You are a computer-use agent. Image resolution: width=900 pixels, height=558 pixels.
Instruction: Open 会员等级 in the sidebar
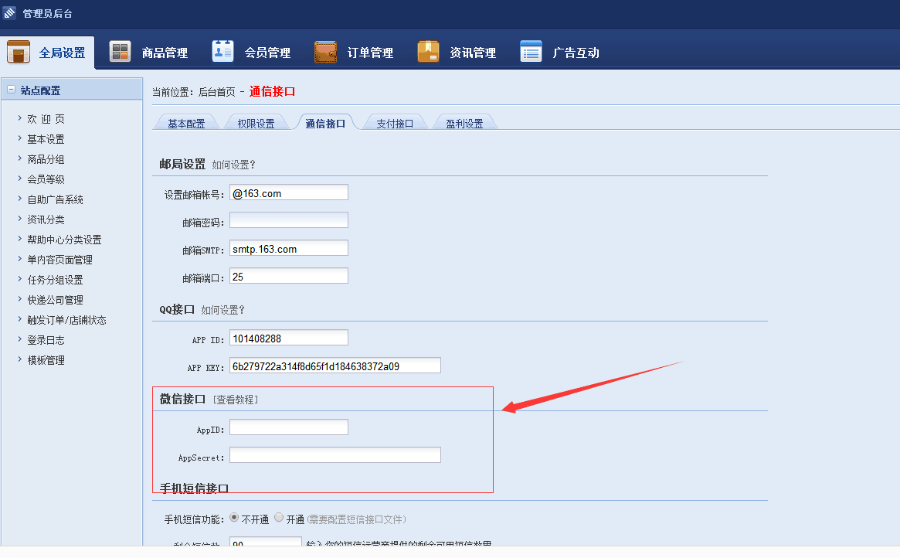[x=46, y=179]
